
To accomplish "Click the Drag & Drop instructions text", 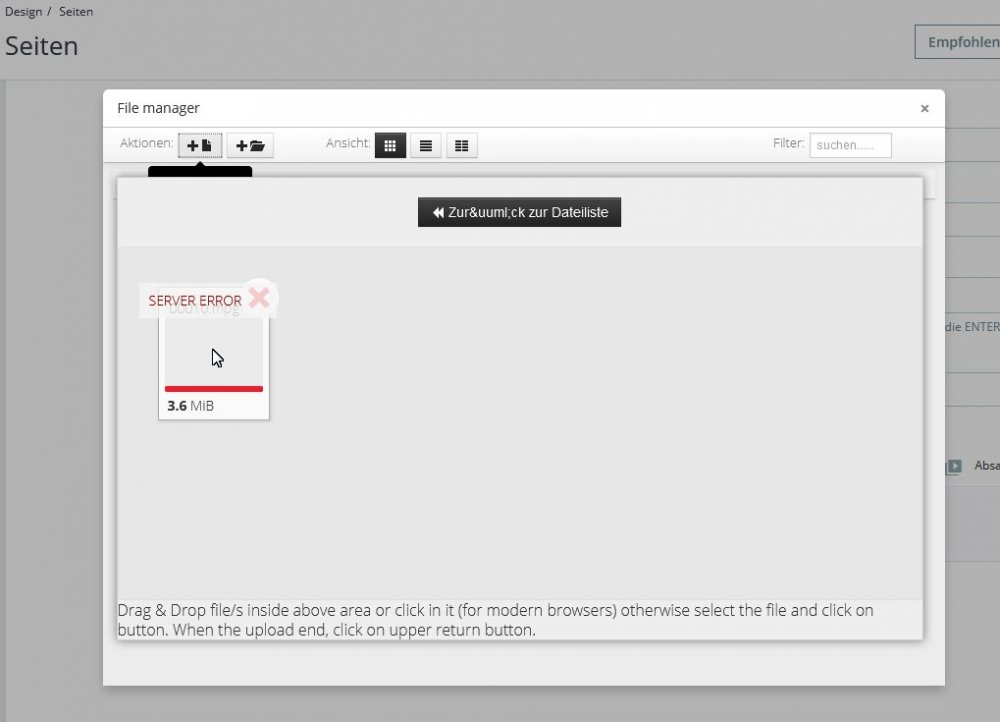I will click(496, 620).
